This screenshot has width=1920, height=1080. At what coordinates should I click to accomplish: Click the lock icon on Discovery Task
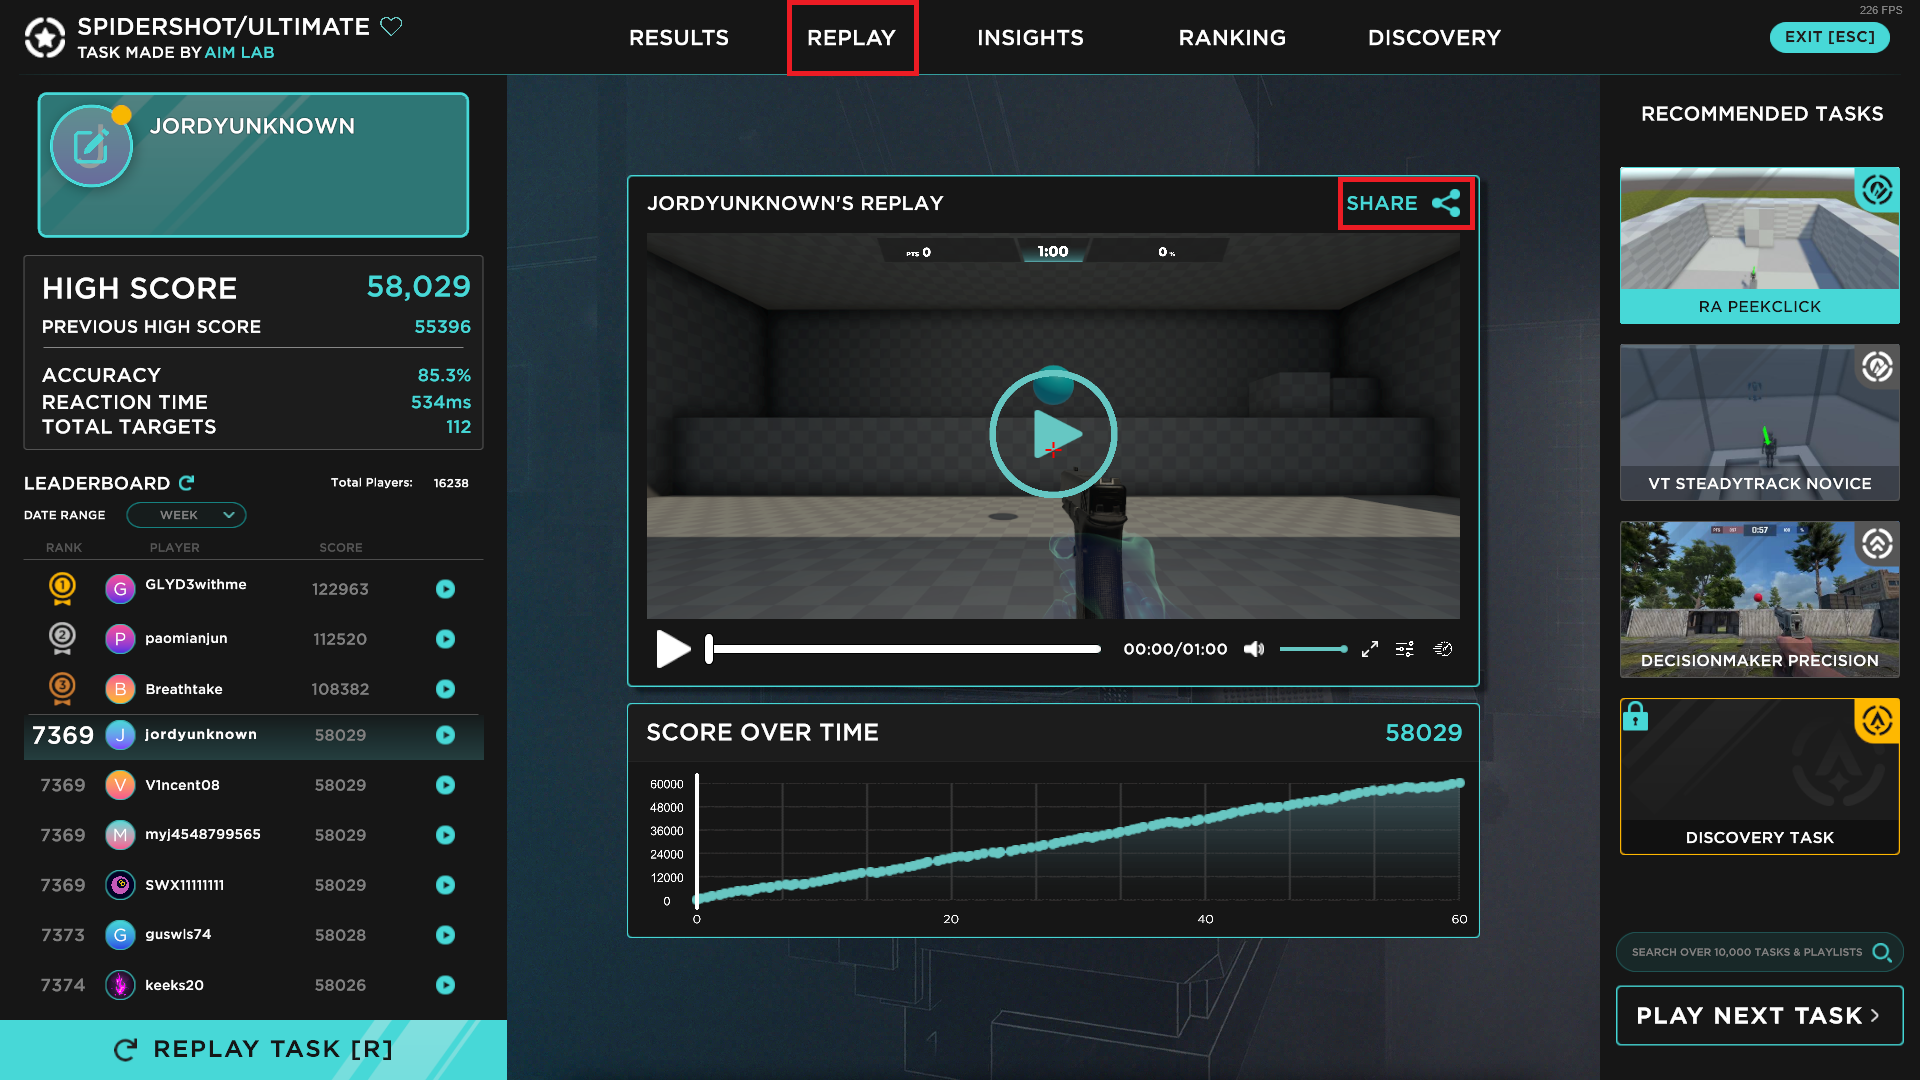tap(1635, 716)
